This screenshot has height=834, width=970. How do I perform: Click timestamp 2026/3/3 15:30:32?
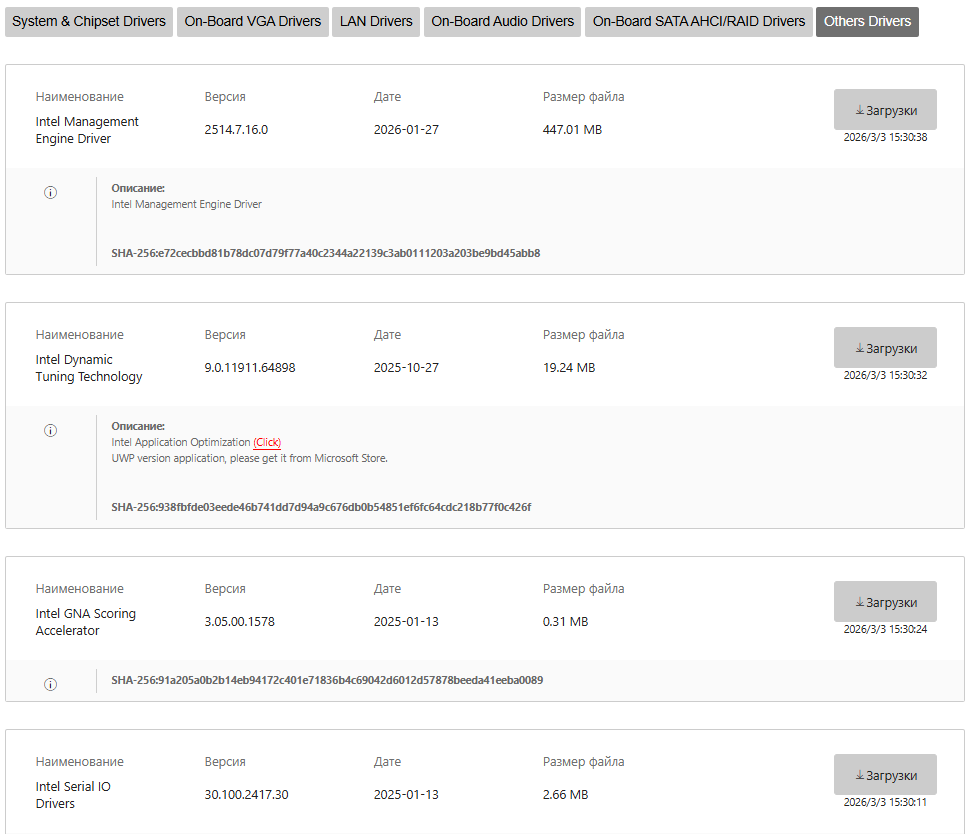tap(885, 376)
